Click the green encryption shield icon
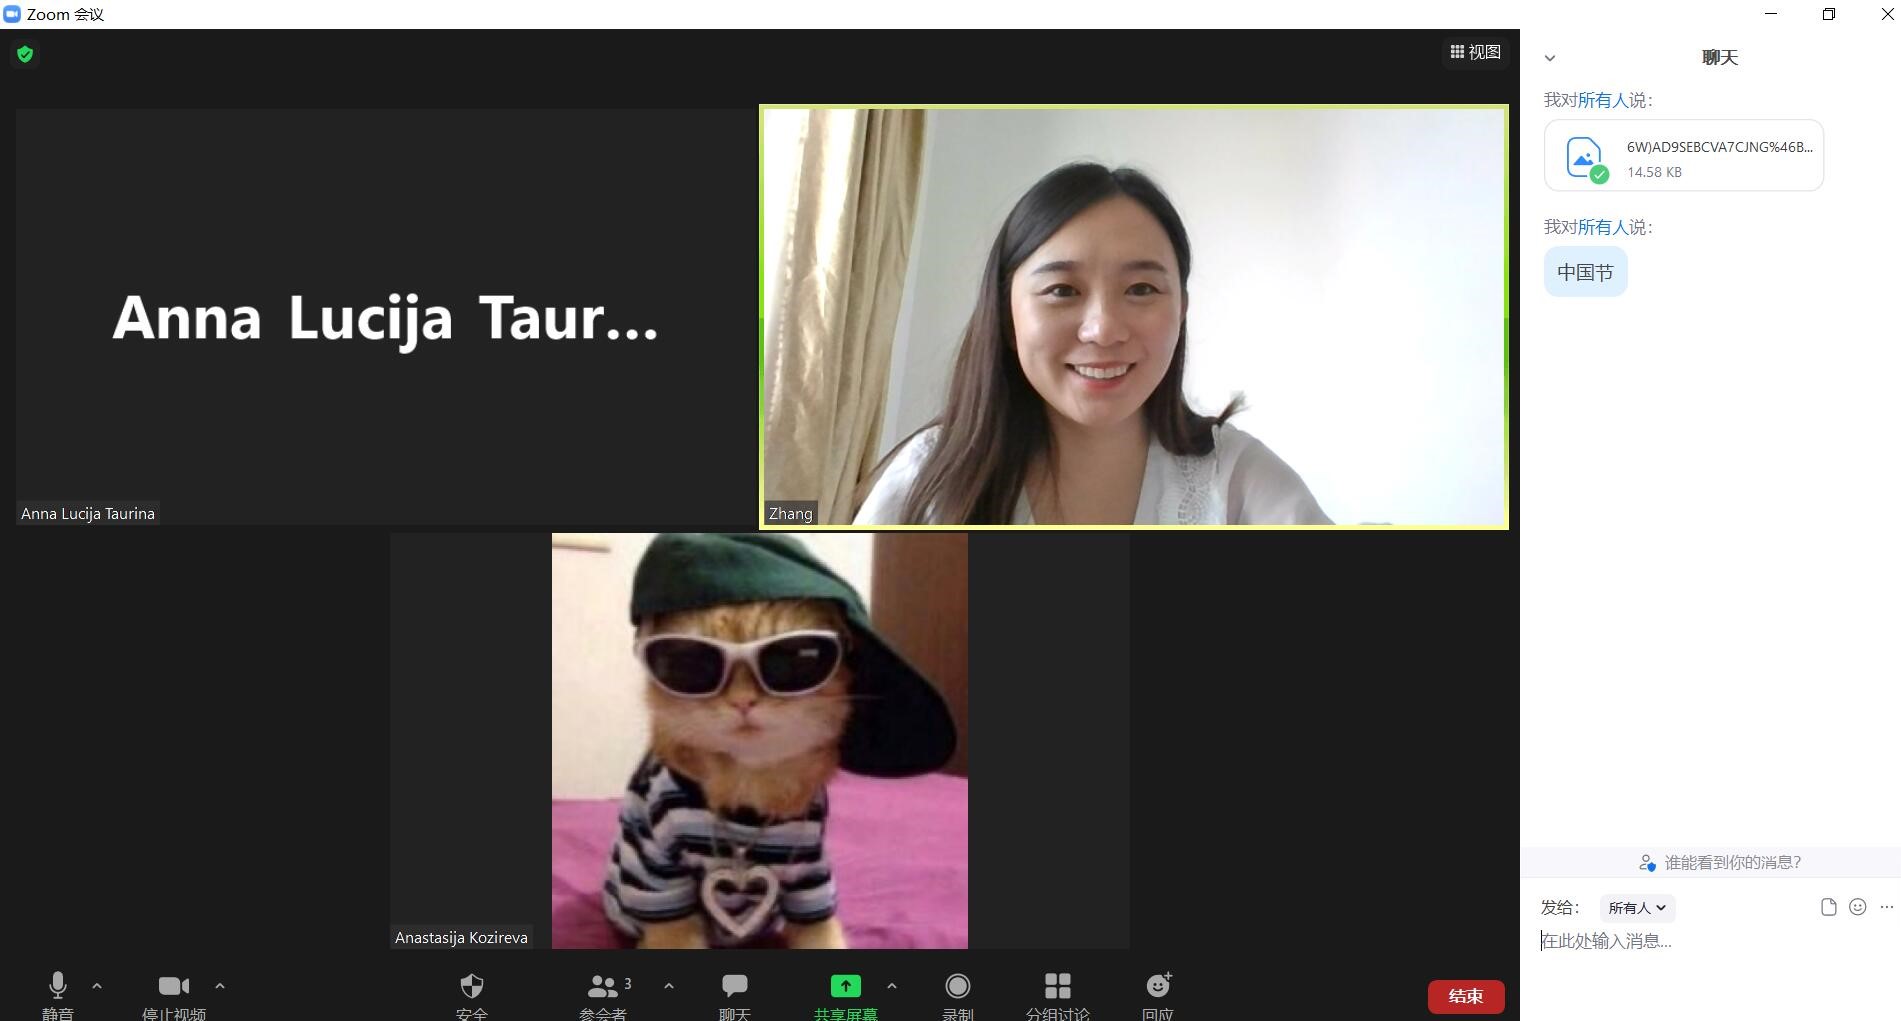 point(25,54)
